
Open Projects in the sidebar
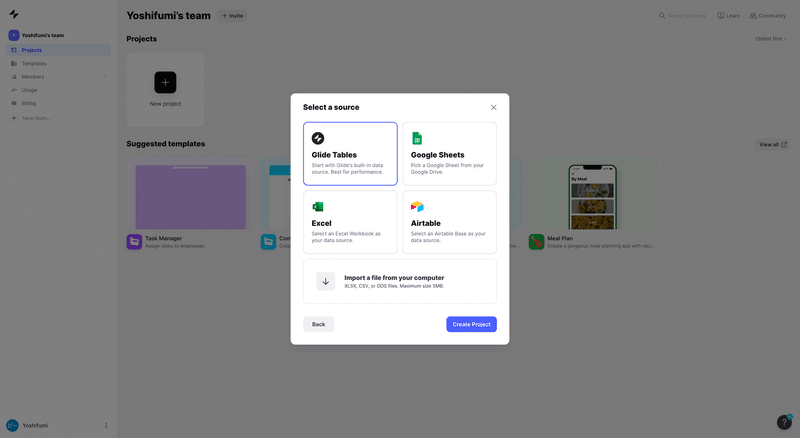point(58,50)
